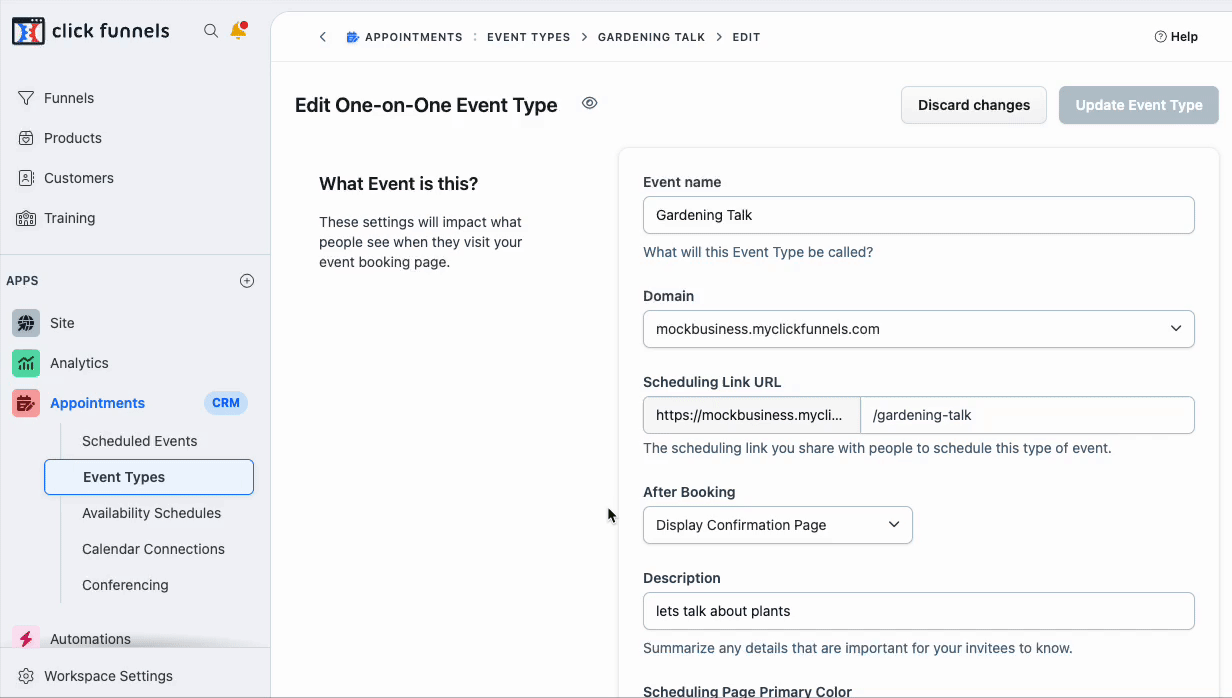This screenshot has height=698, width=1232.
Task: Go to Event Types breadcrumb
Action: pyautogui.click(x=529, y=37)
